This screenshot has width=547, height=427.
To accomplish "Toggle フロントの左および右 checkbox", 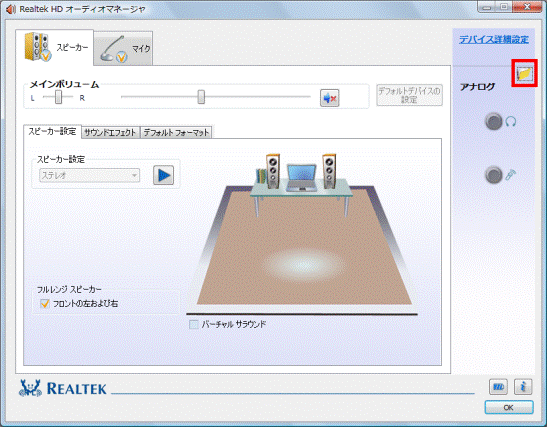I will coord(44,304).
